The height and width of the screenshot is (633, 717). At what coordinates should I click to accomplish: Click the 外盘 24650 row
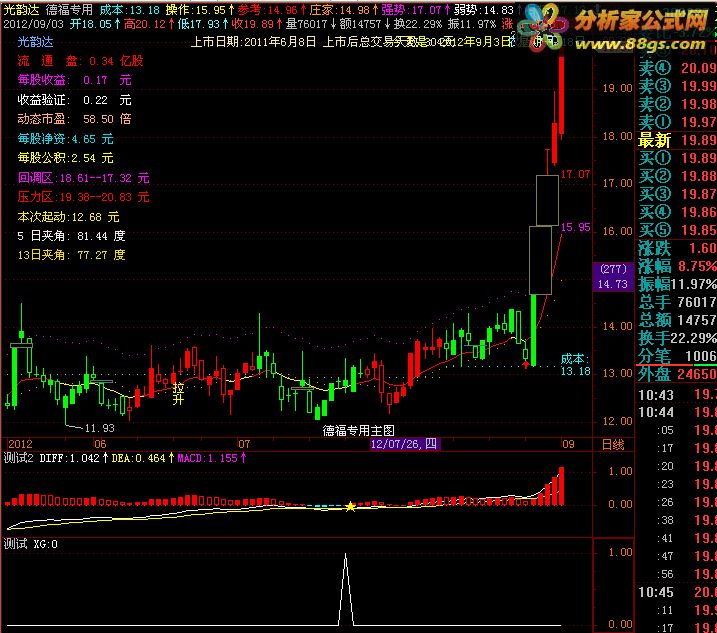pyautogui.click(x=677, y=374)
